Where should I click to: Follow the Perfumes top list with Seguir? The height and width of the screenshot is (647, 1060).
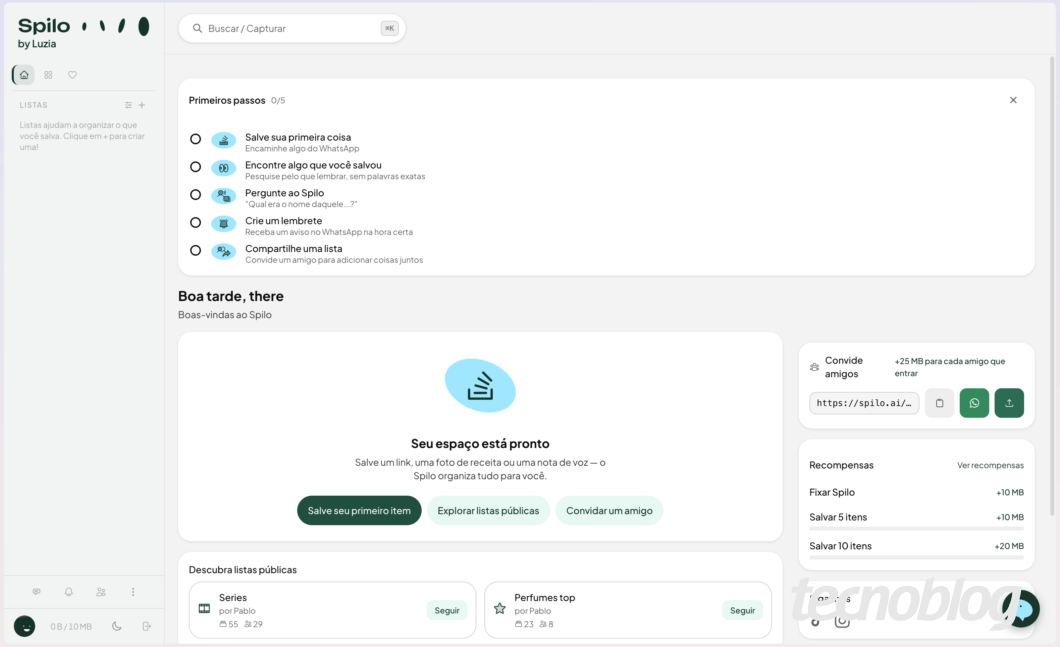[x=742, y=610]
